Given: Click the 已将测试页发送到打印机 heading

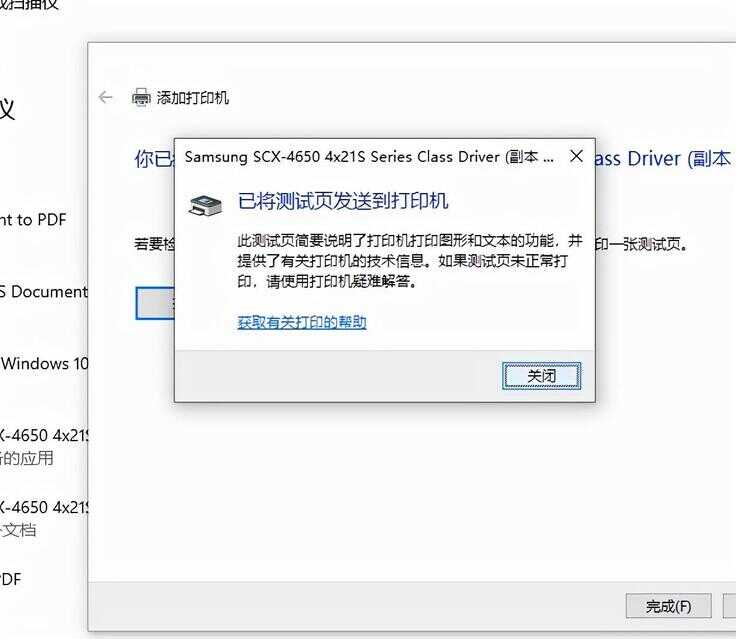Looking at the screenshot, I should pyautogui.click(x=343, y=201).
